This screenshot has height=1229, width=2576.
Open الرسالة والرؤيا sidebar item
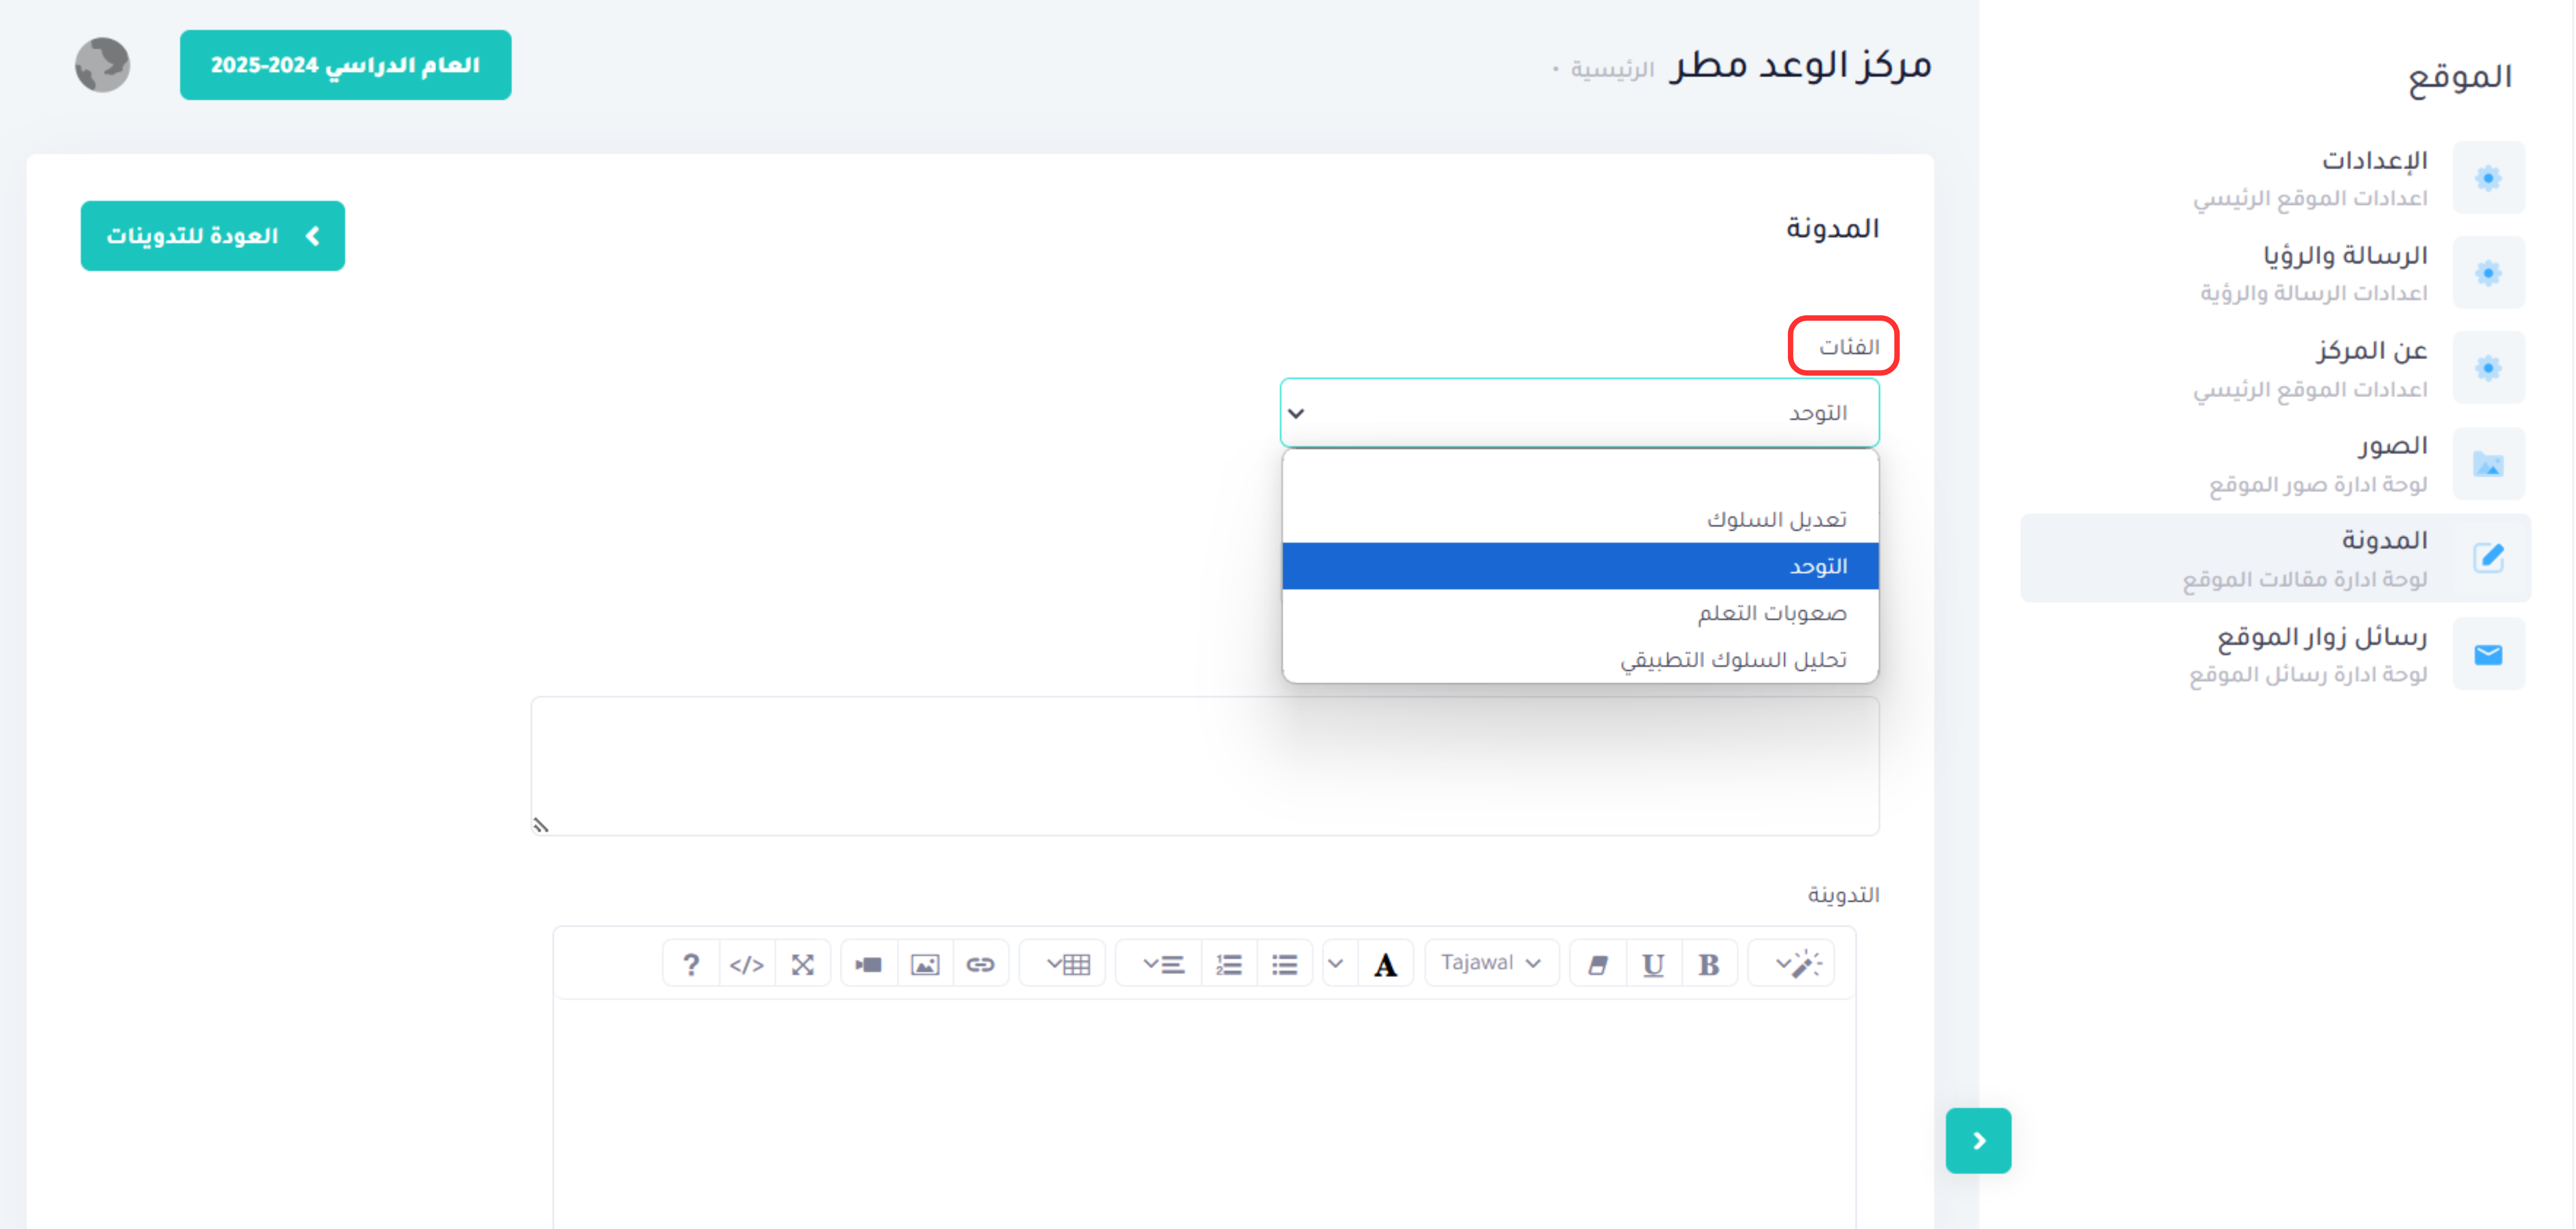pos(2275,273)
